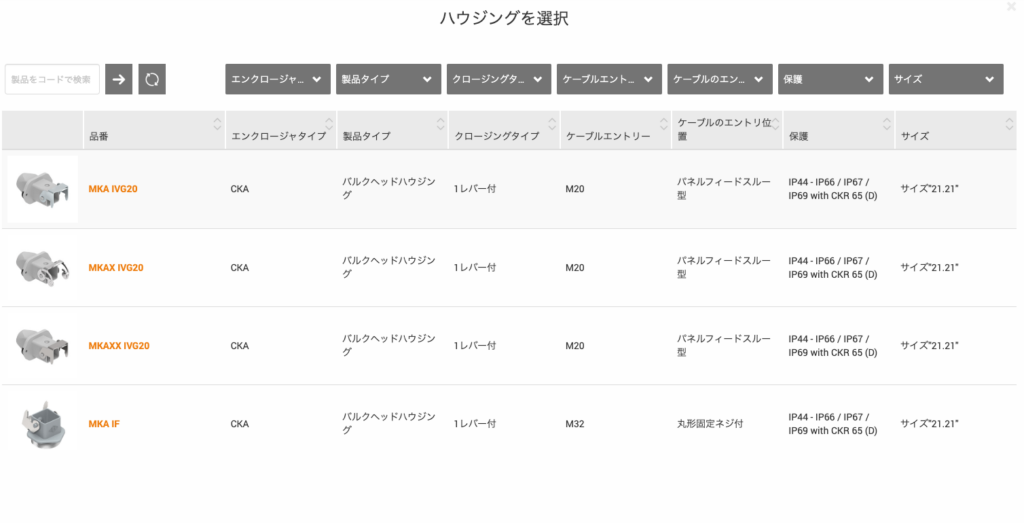Close the ハウジングを選択 dialog
This screenshot has width=1024, height=523.
pyautogui.click(x=1012, y=6)
